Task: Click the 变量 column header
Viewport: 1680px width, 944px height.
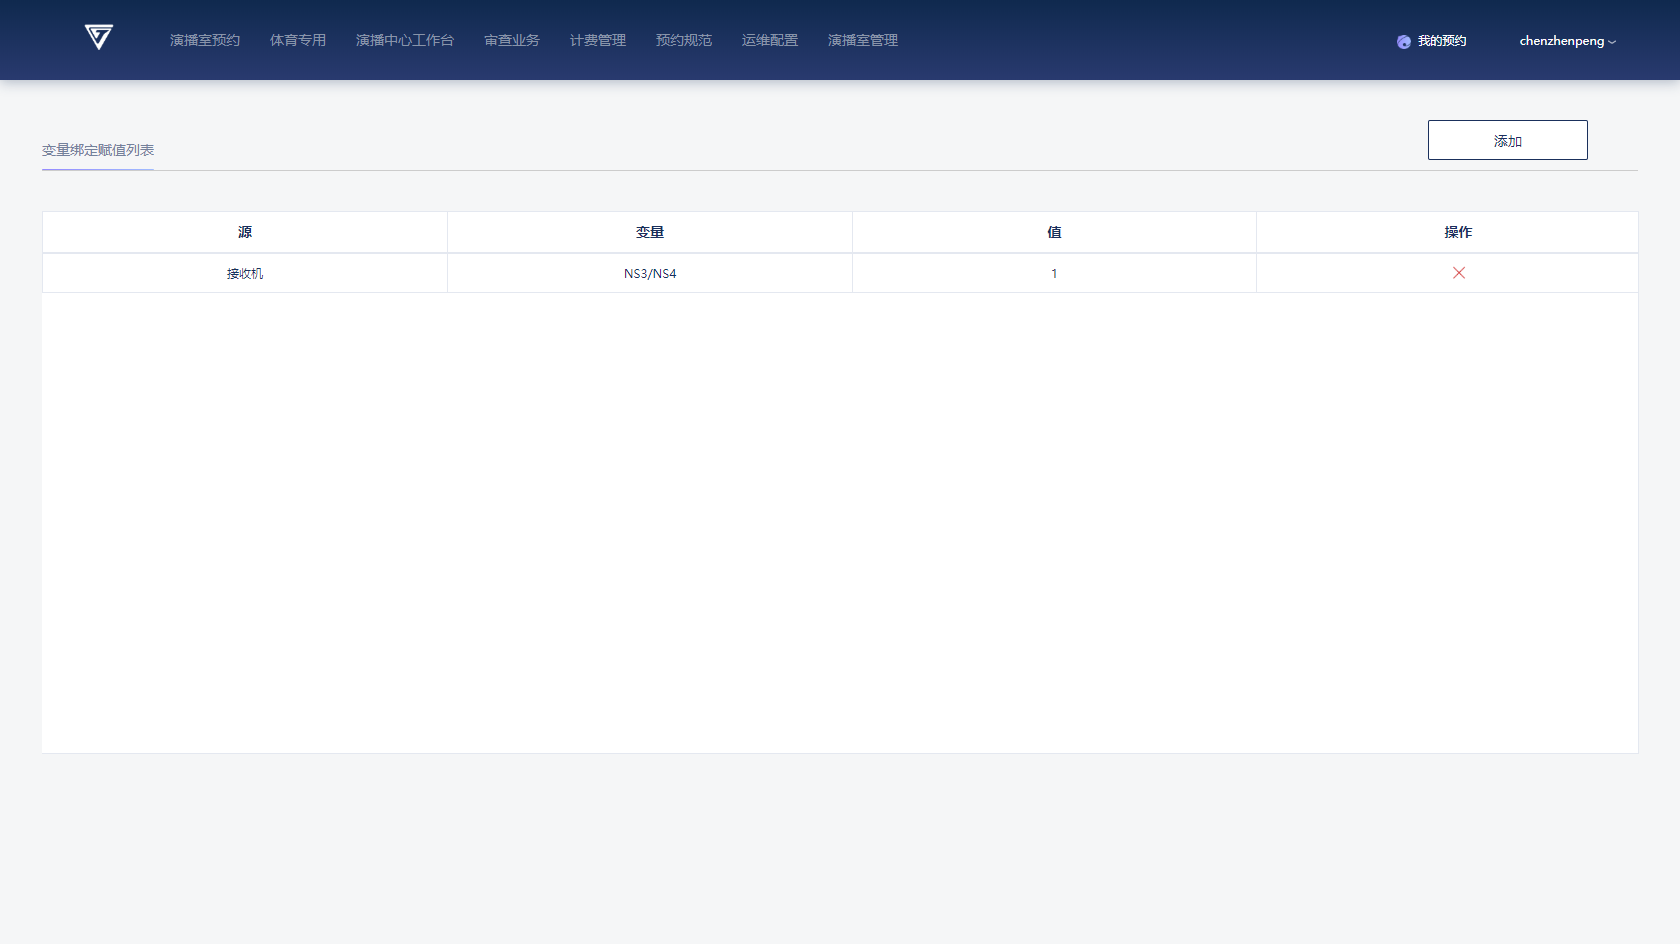Action: coord(650,232)
